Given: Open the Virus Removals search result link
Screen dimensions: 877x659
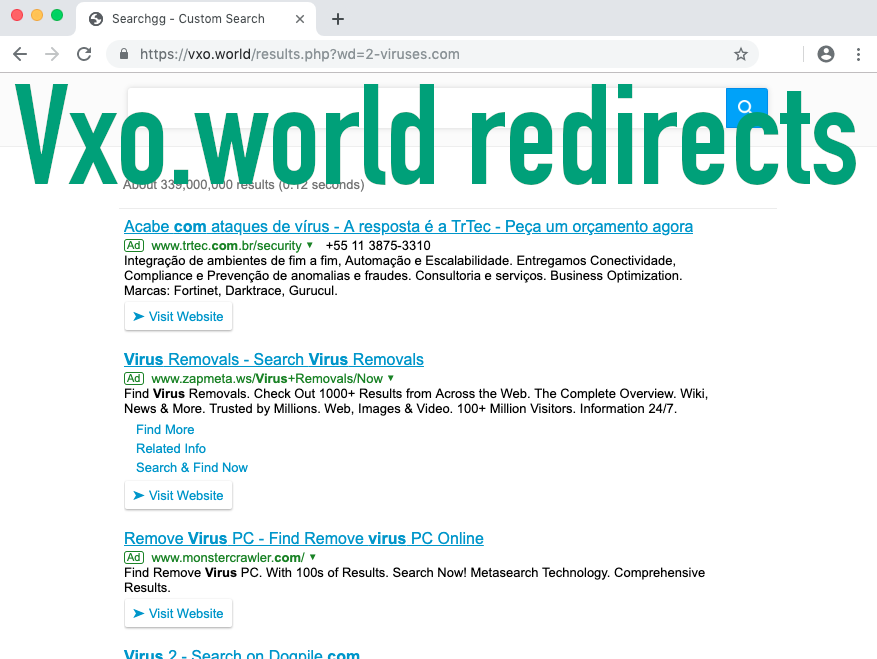Looking at the screenshot, I should click(x=273, y=359).
